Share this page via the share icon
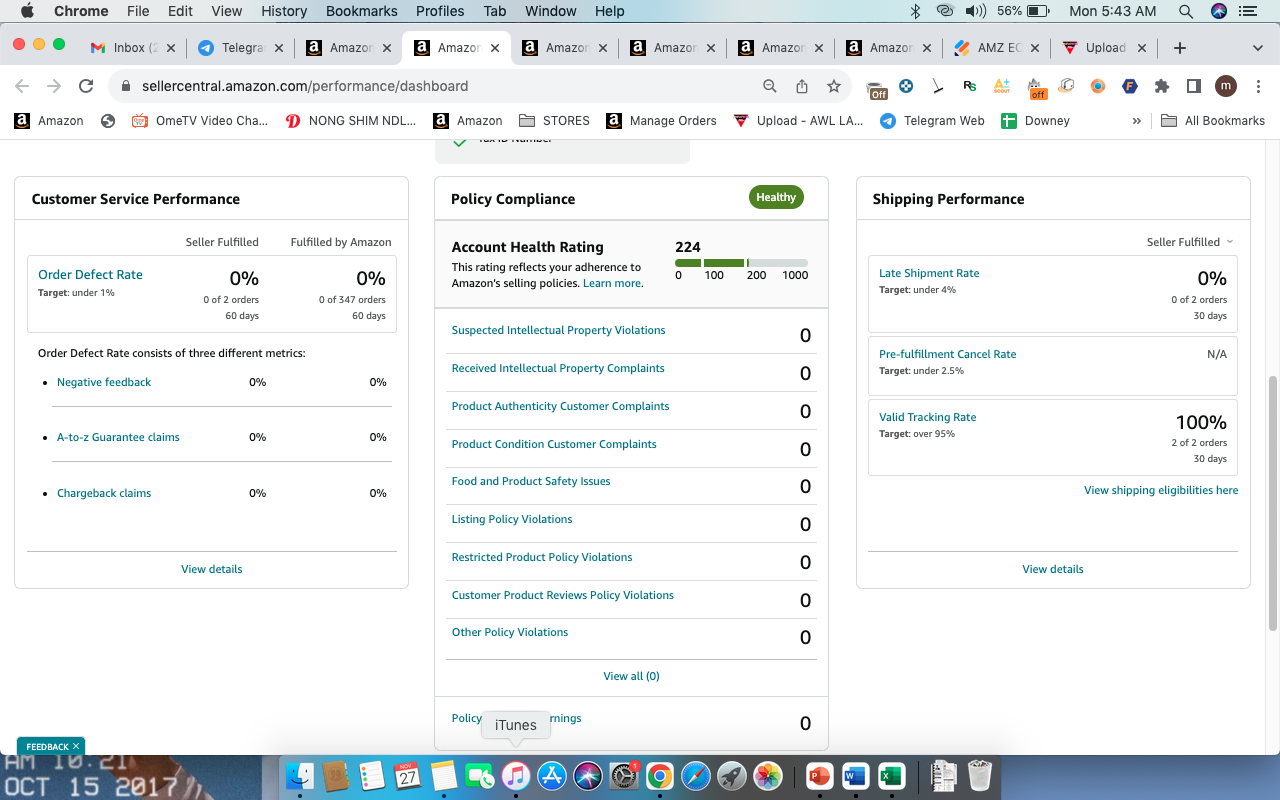Image resolution: width=1280 pixels, height=800 pixels. [802, 86]
